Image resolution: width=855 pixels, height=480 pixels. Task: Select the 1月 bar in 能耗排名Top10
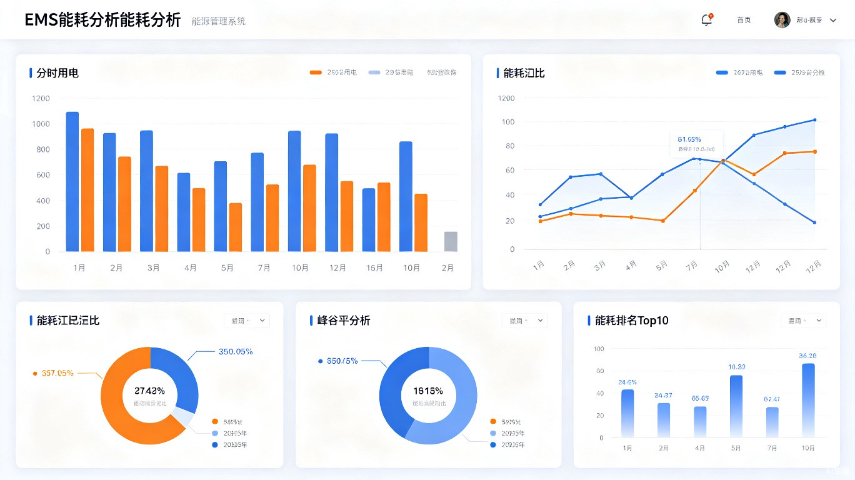628,413
